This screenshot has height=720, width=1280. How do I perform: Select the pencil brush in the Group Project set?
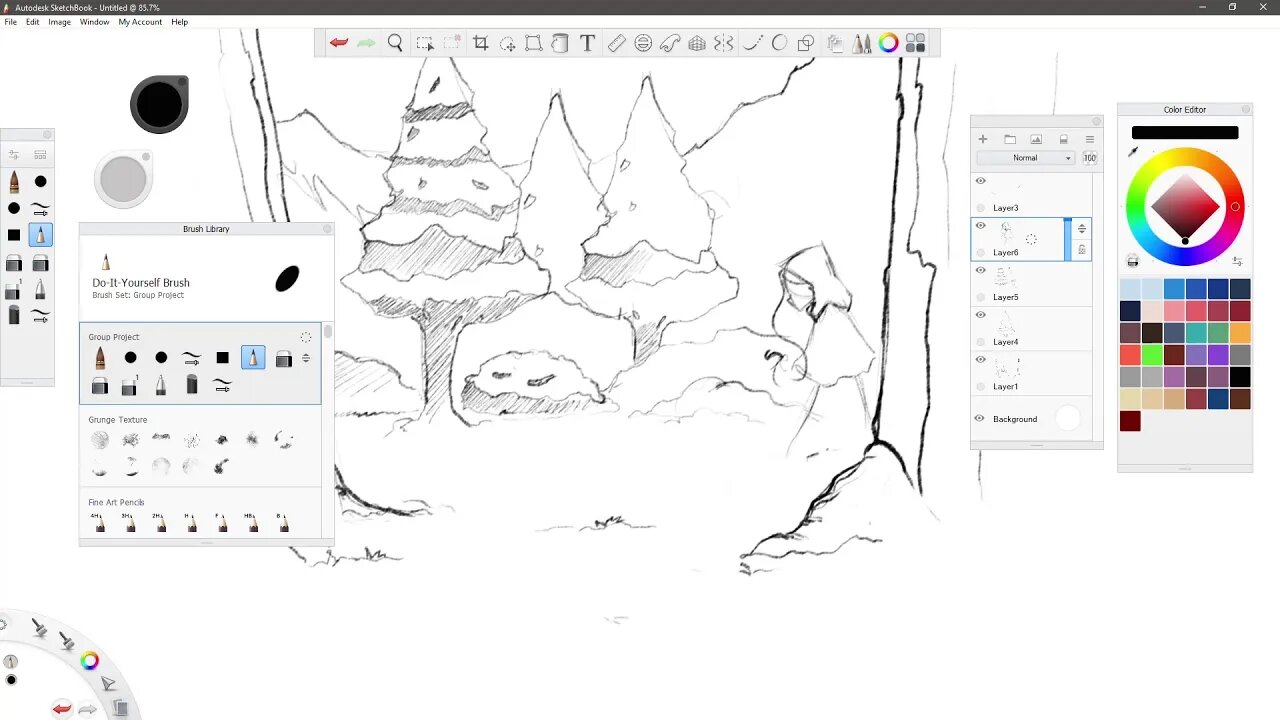pos(253,357)
